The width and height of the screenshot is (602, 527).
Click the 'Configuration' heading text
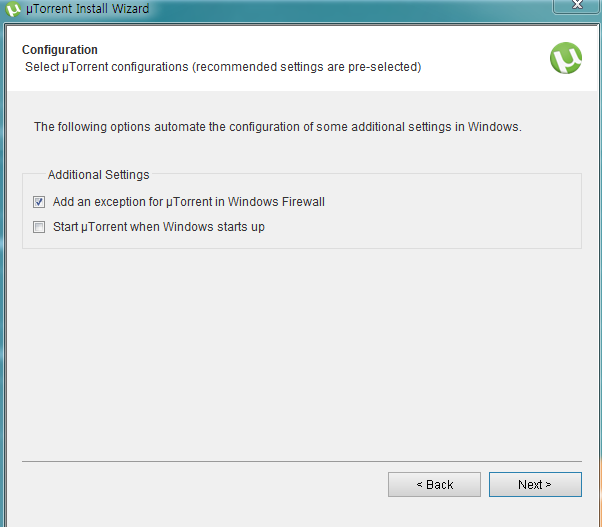pos(60,50)
